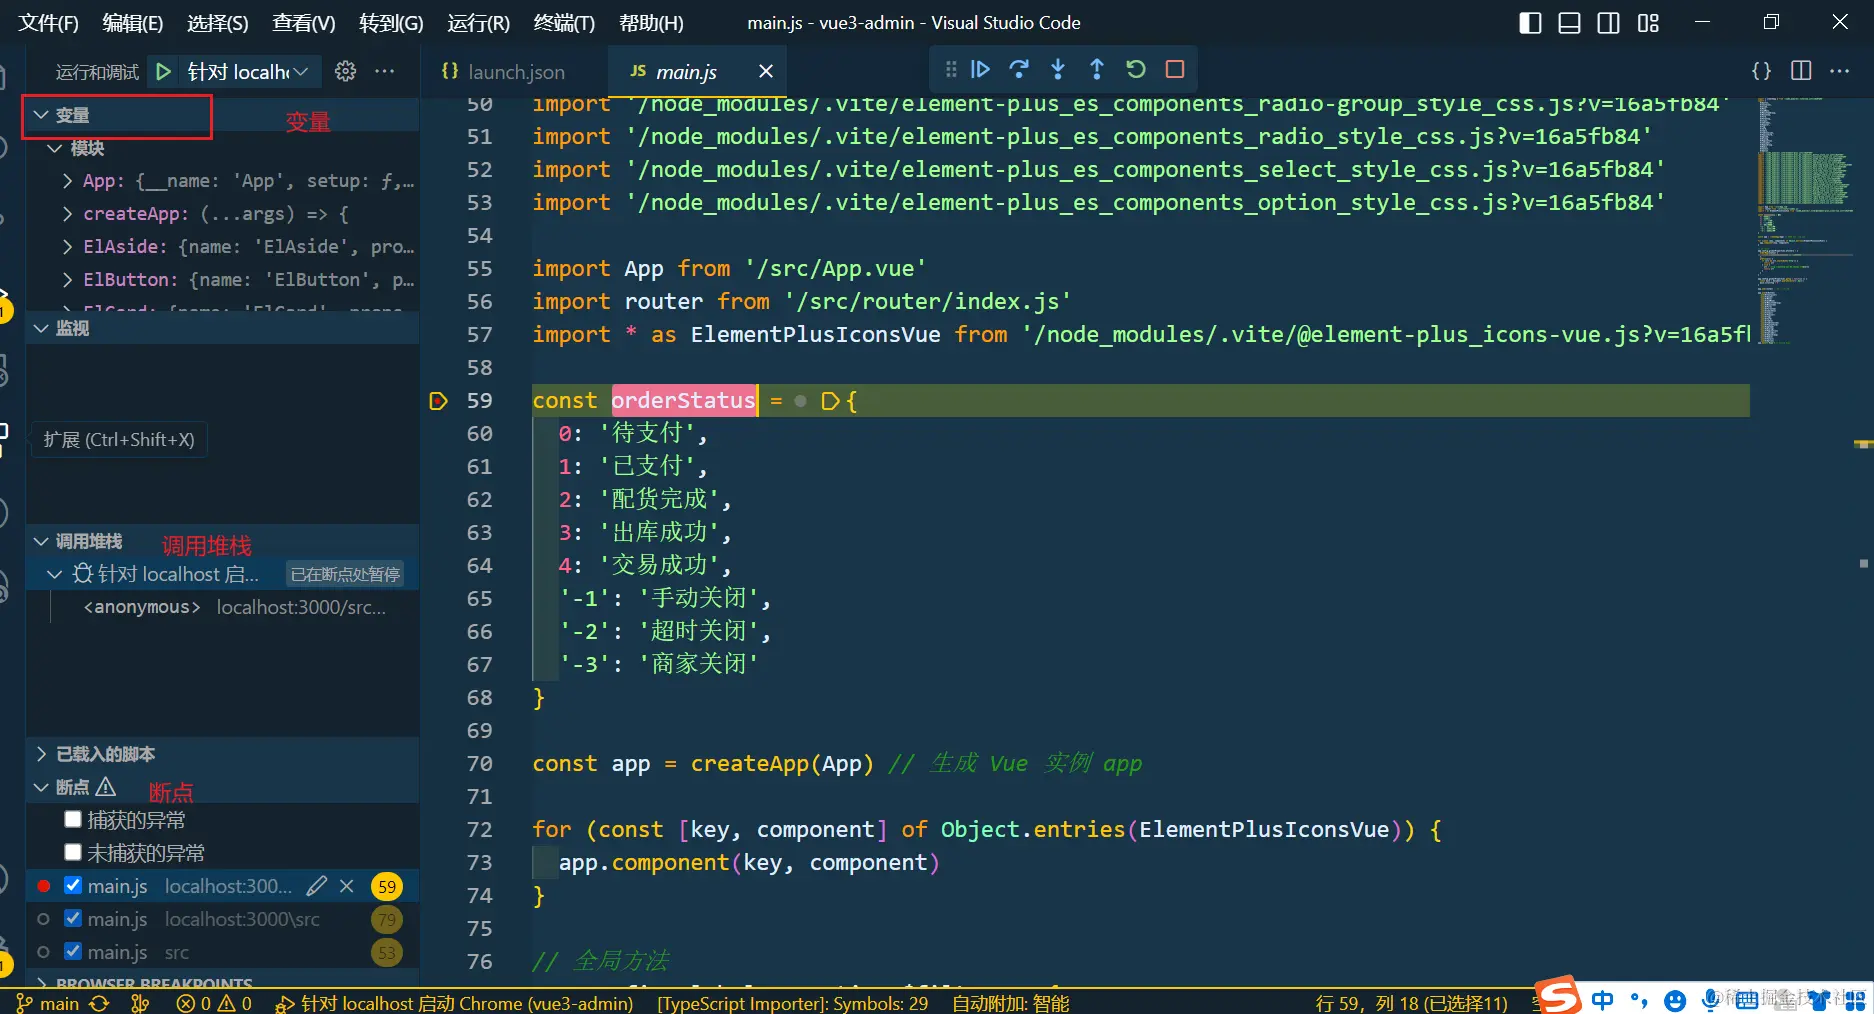Expand the ElAside variable
This screenshot has width=1874, height=1014.
(x=68, y=247)
